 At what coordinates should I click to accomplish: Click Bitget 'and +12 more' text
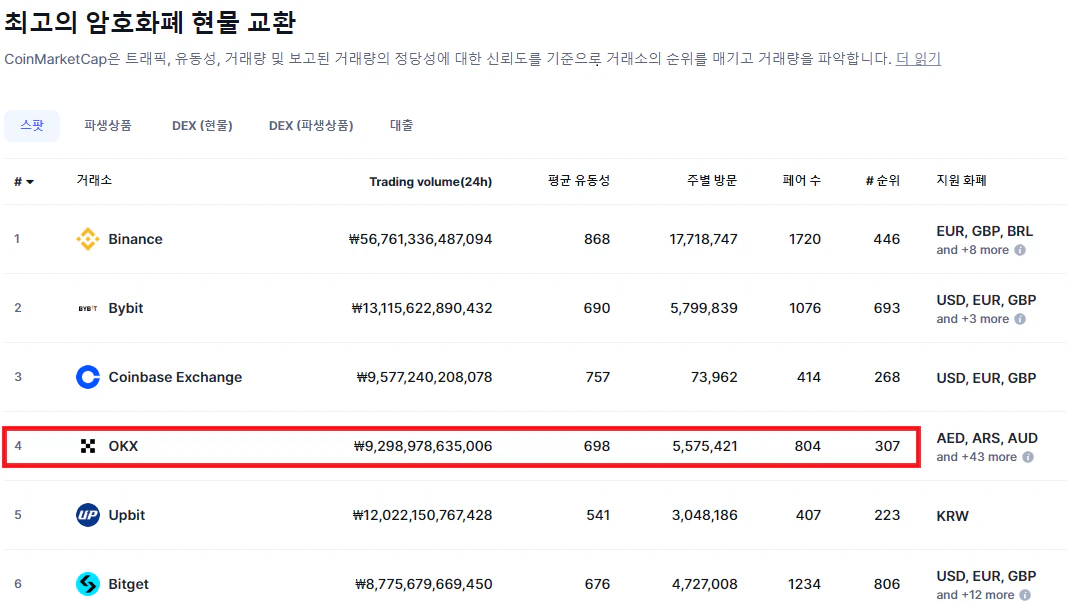click(x=975, y=595)
